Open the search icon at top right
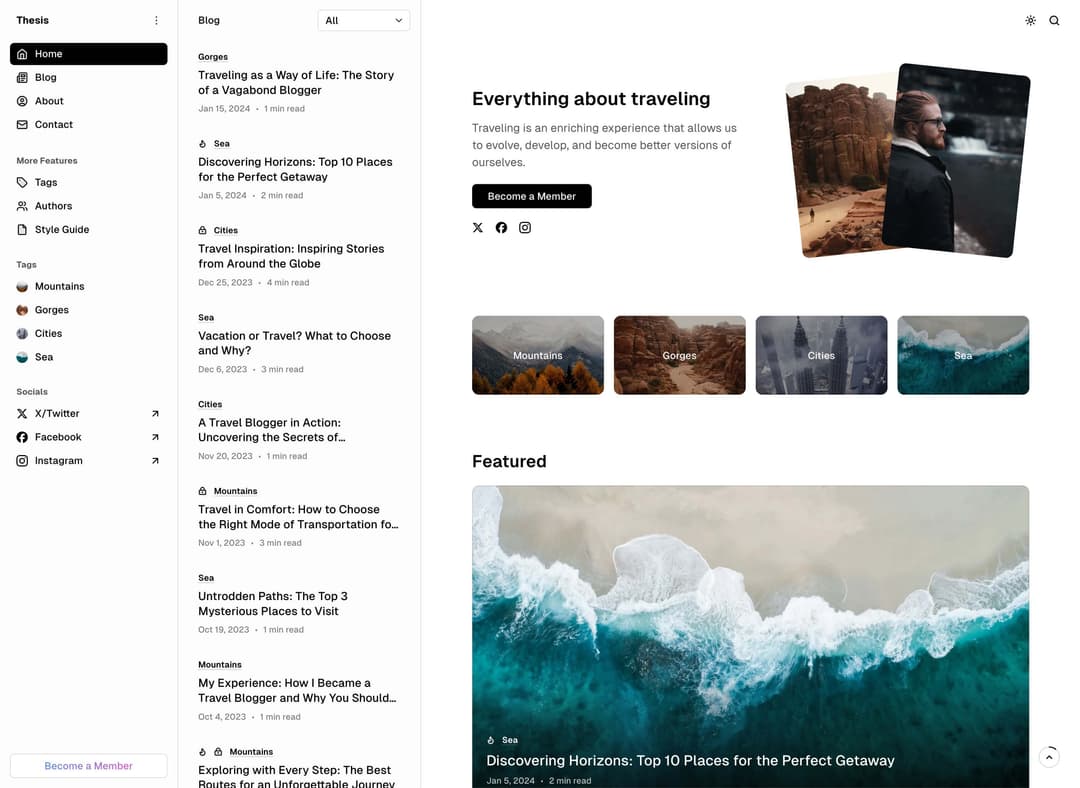 1054,20
